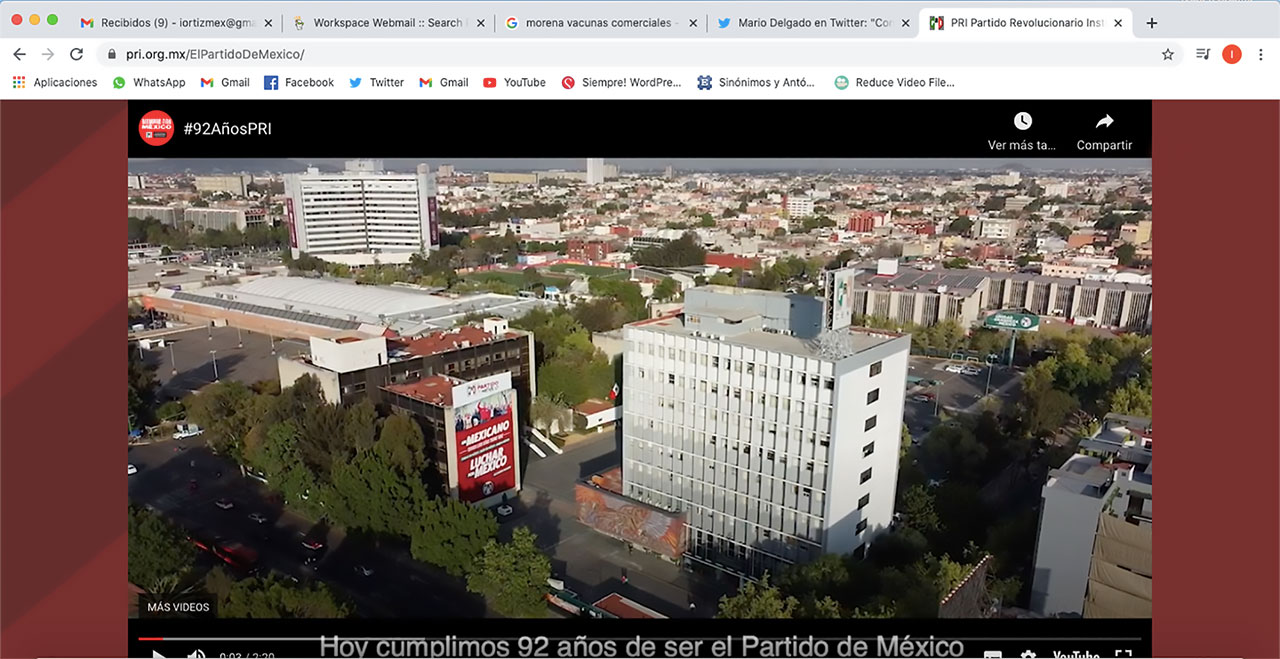This screenshot has width=1280, height=659.
Task: Open the media control playlist icon
Action: coord(1203,55)
